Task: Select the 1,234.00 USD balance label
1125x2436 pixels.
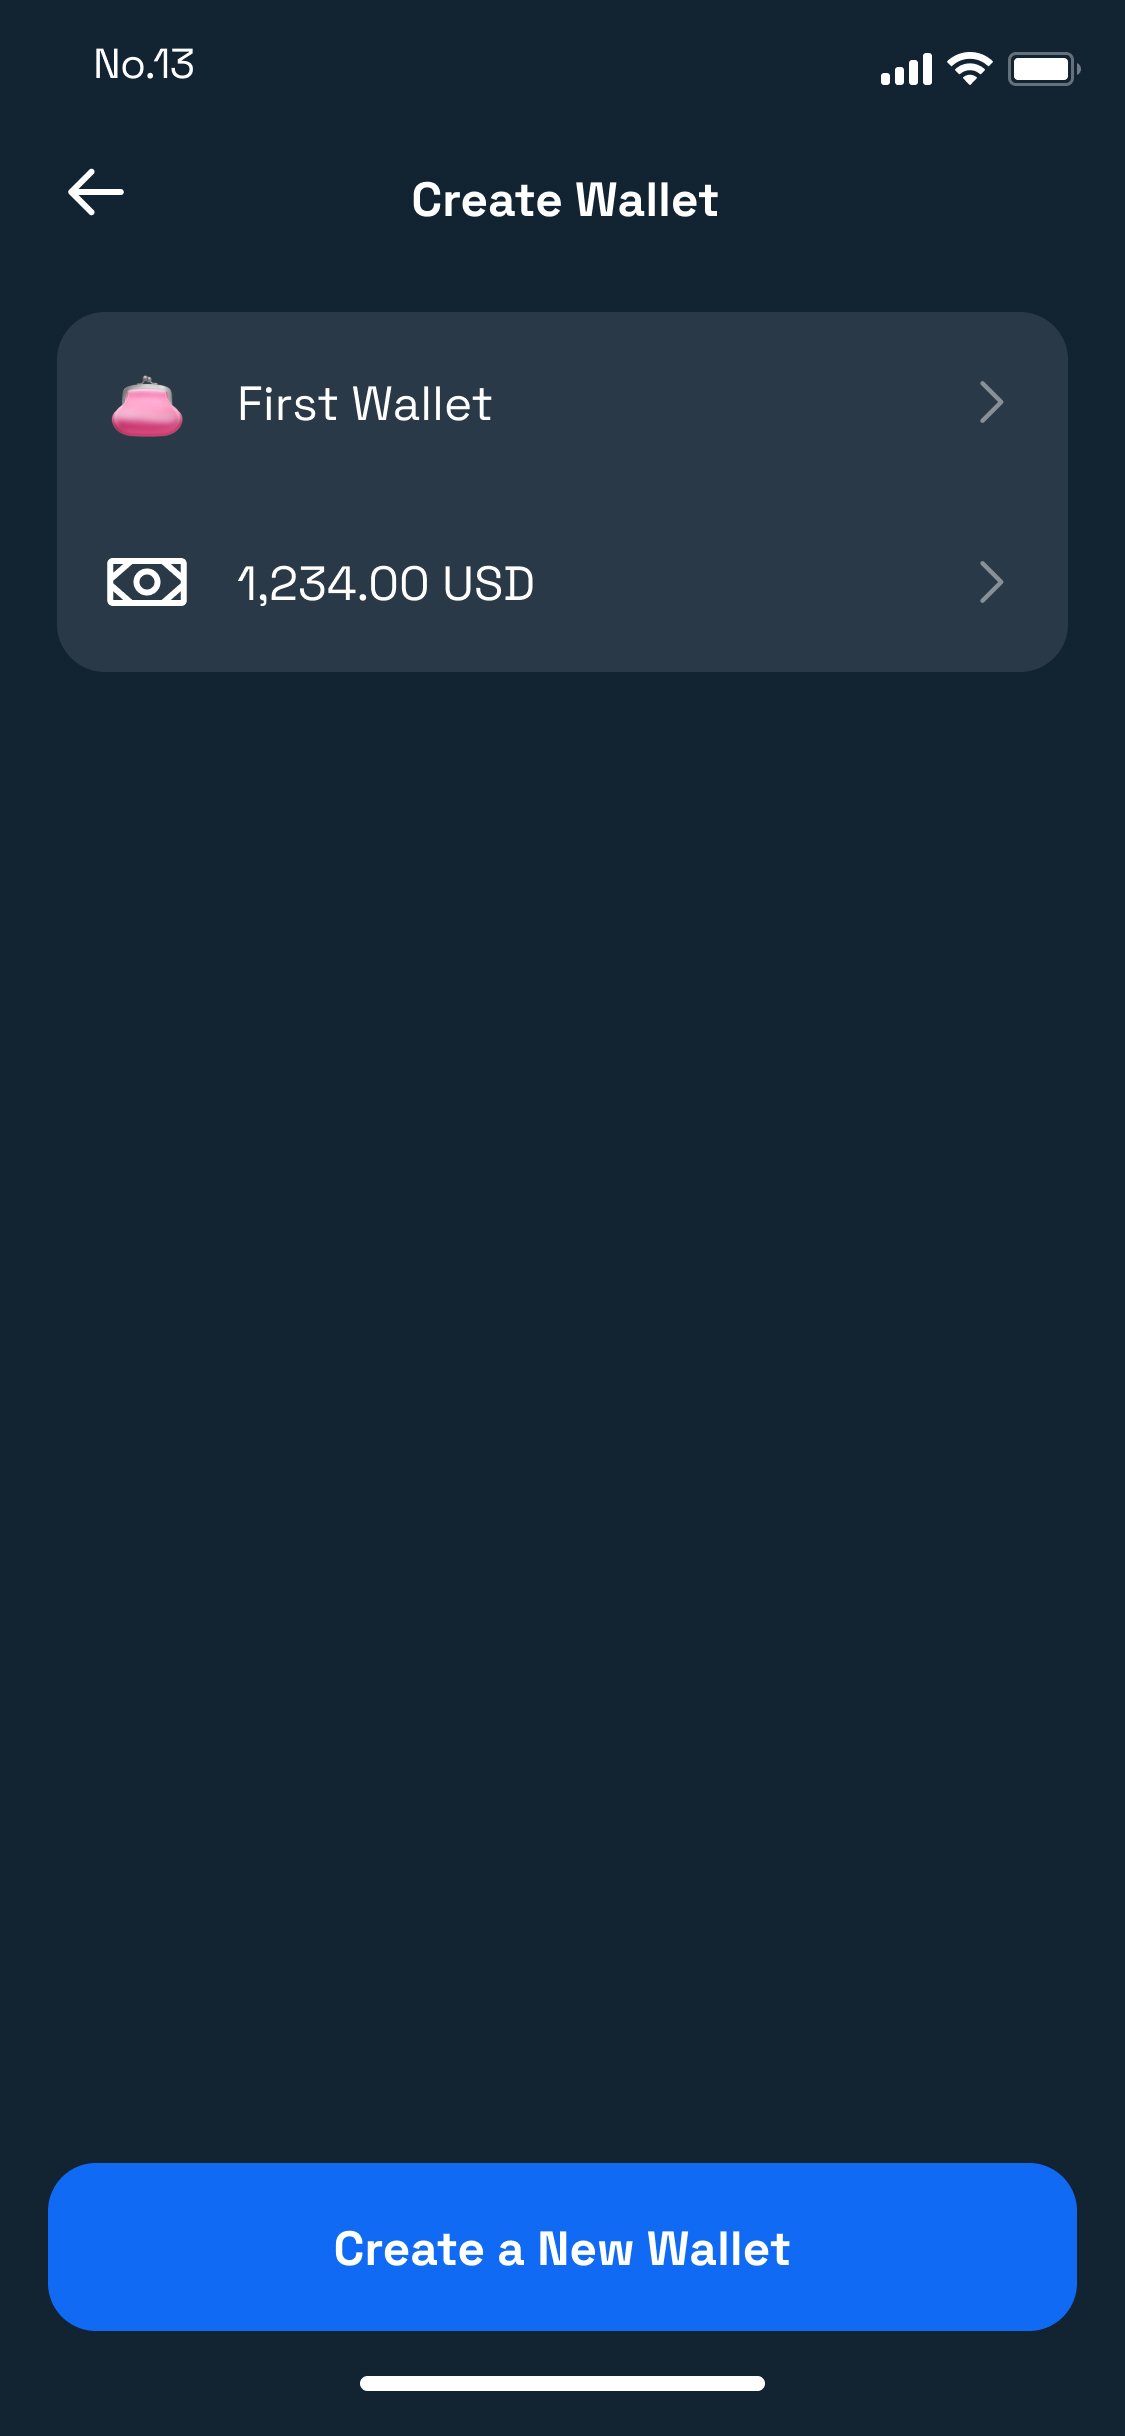Action: point(386,584)
